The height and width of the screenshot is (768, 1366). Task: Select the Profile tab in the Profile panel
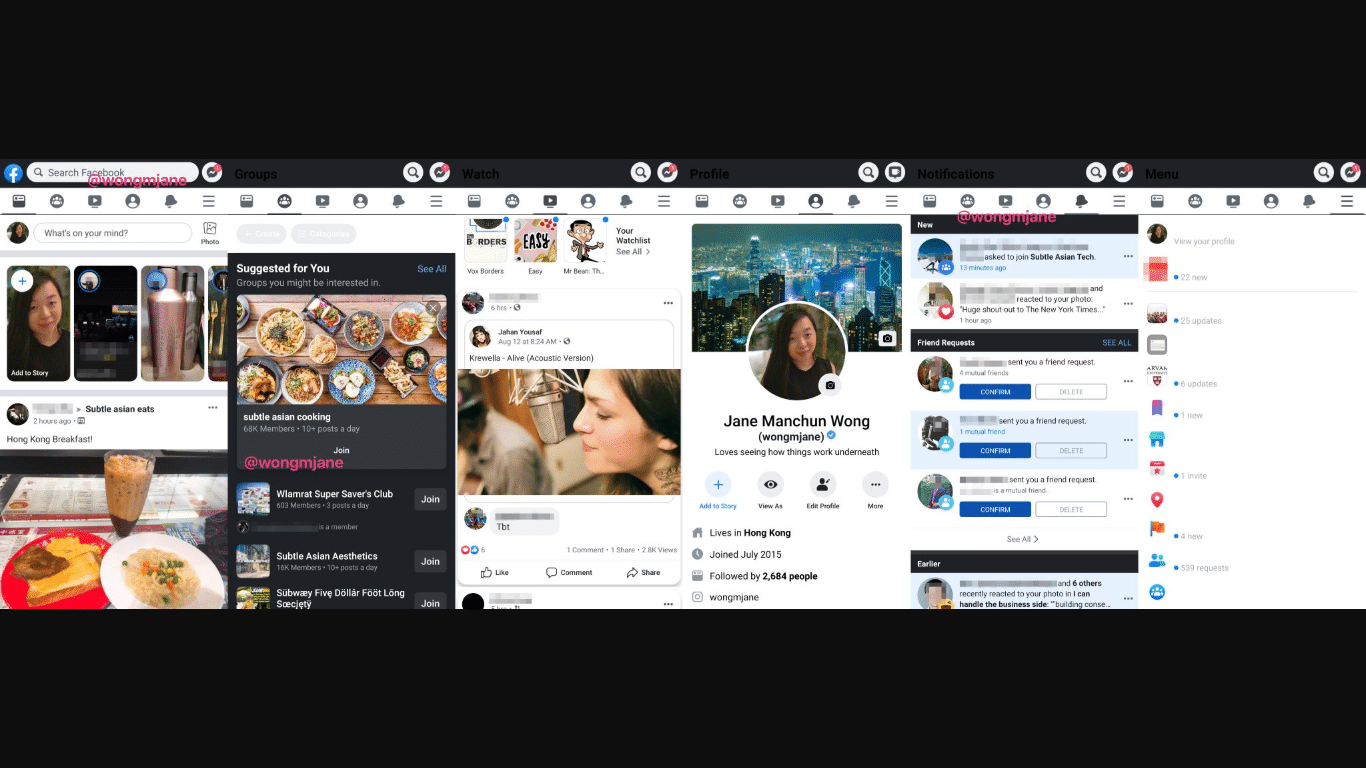pos(815,201)
